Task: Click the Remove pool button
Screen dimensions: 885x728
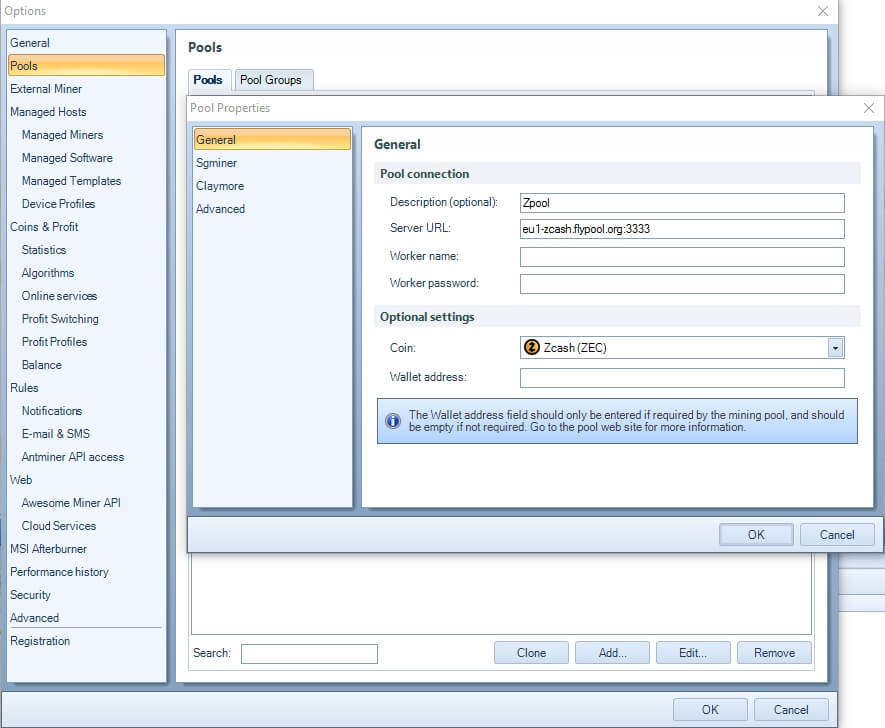Action: point(774,653)
